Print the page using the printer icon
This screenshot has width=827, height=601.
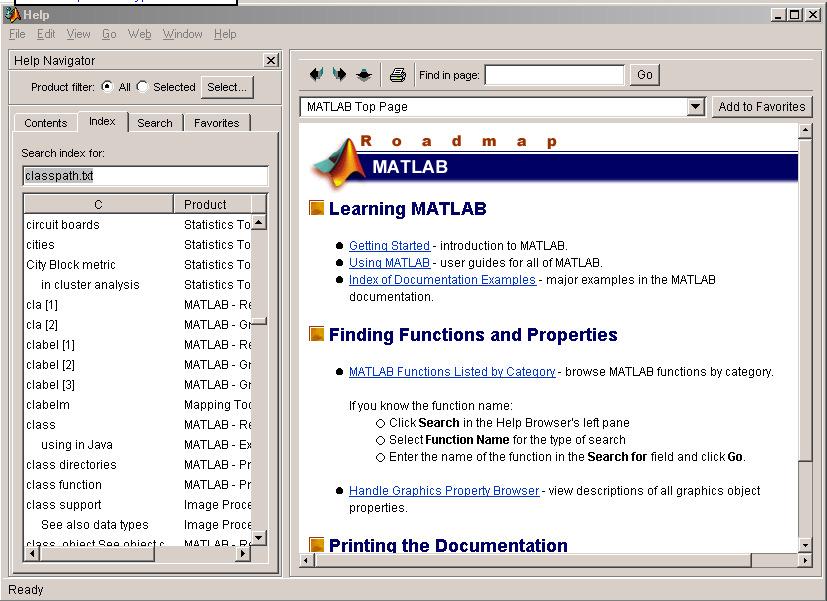click(x=398, y=75)
